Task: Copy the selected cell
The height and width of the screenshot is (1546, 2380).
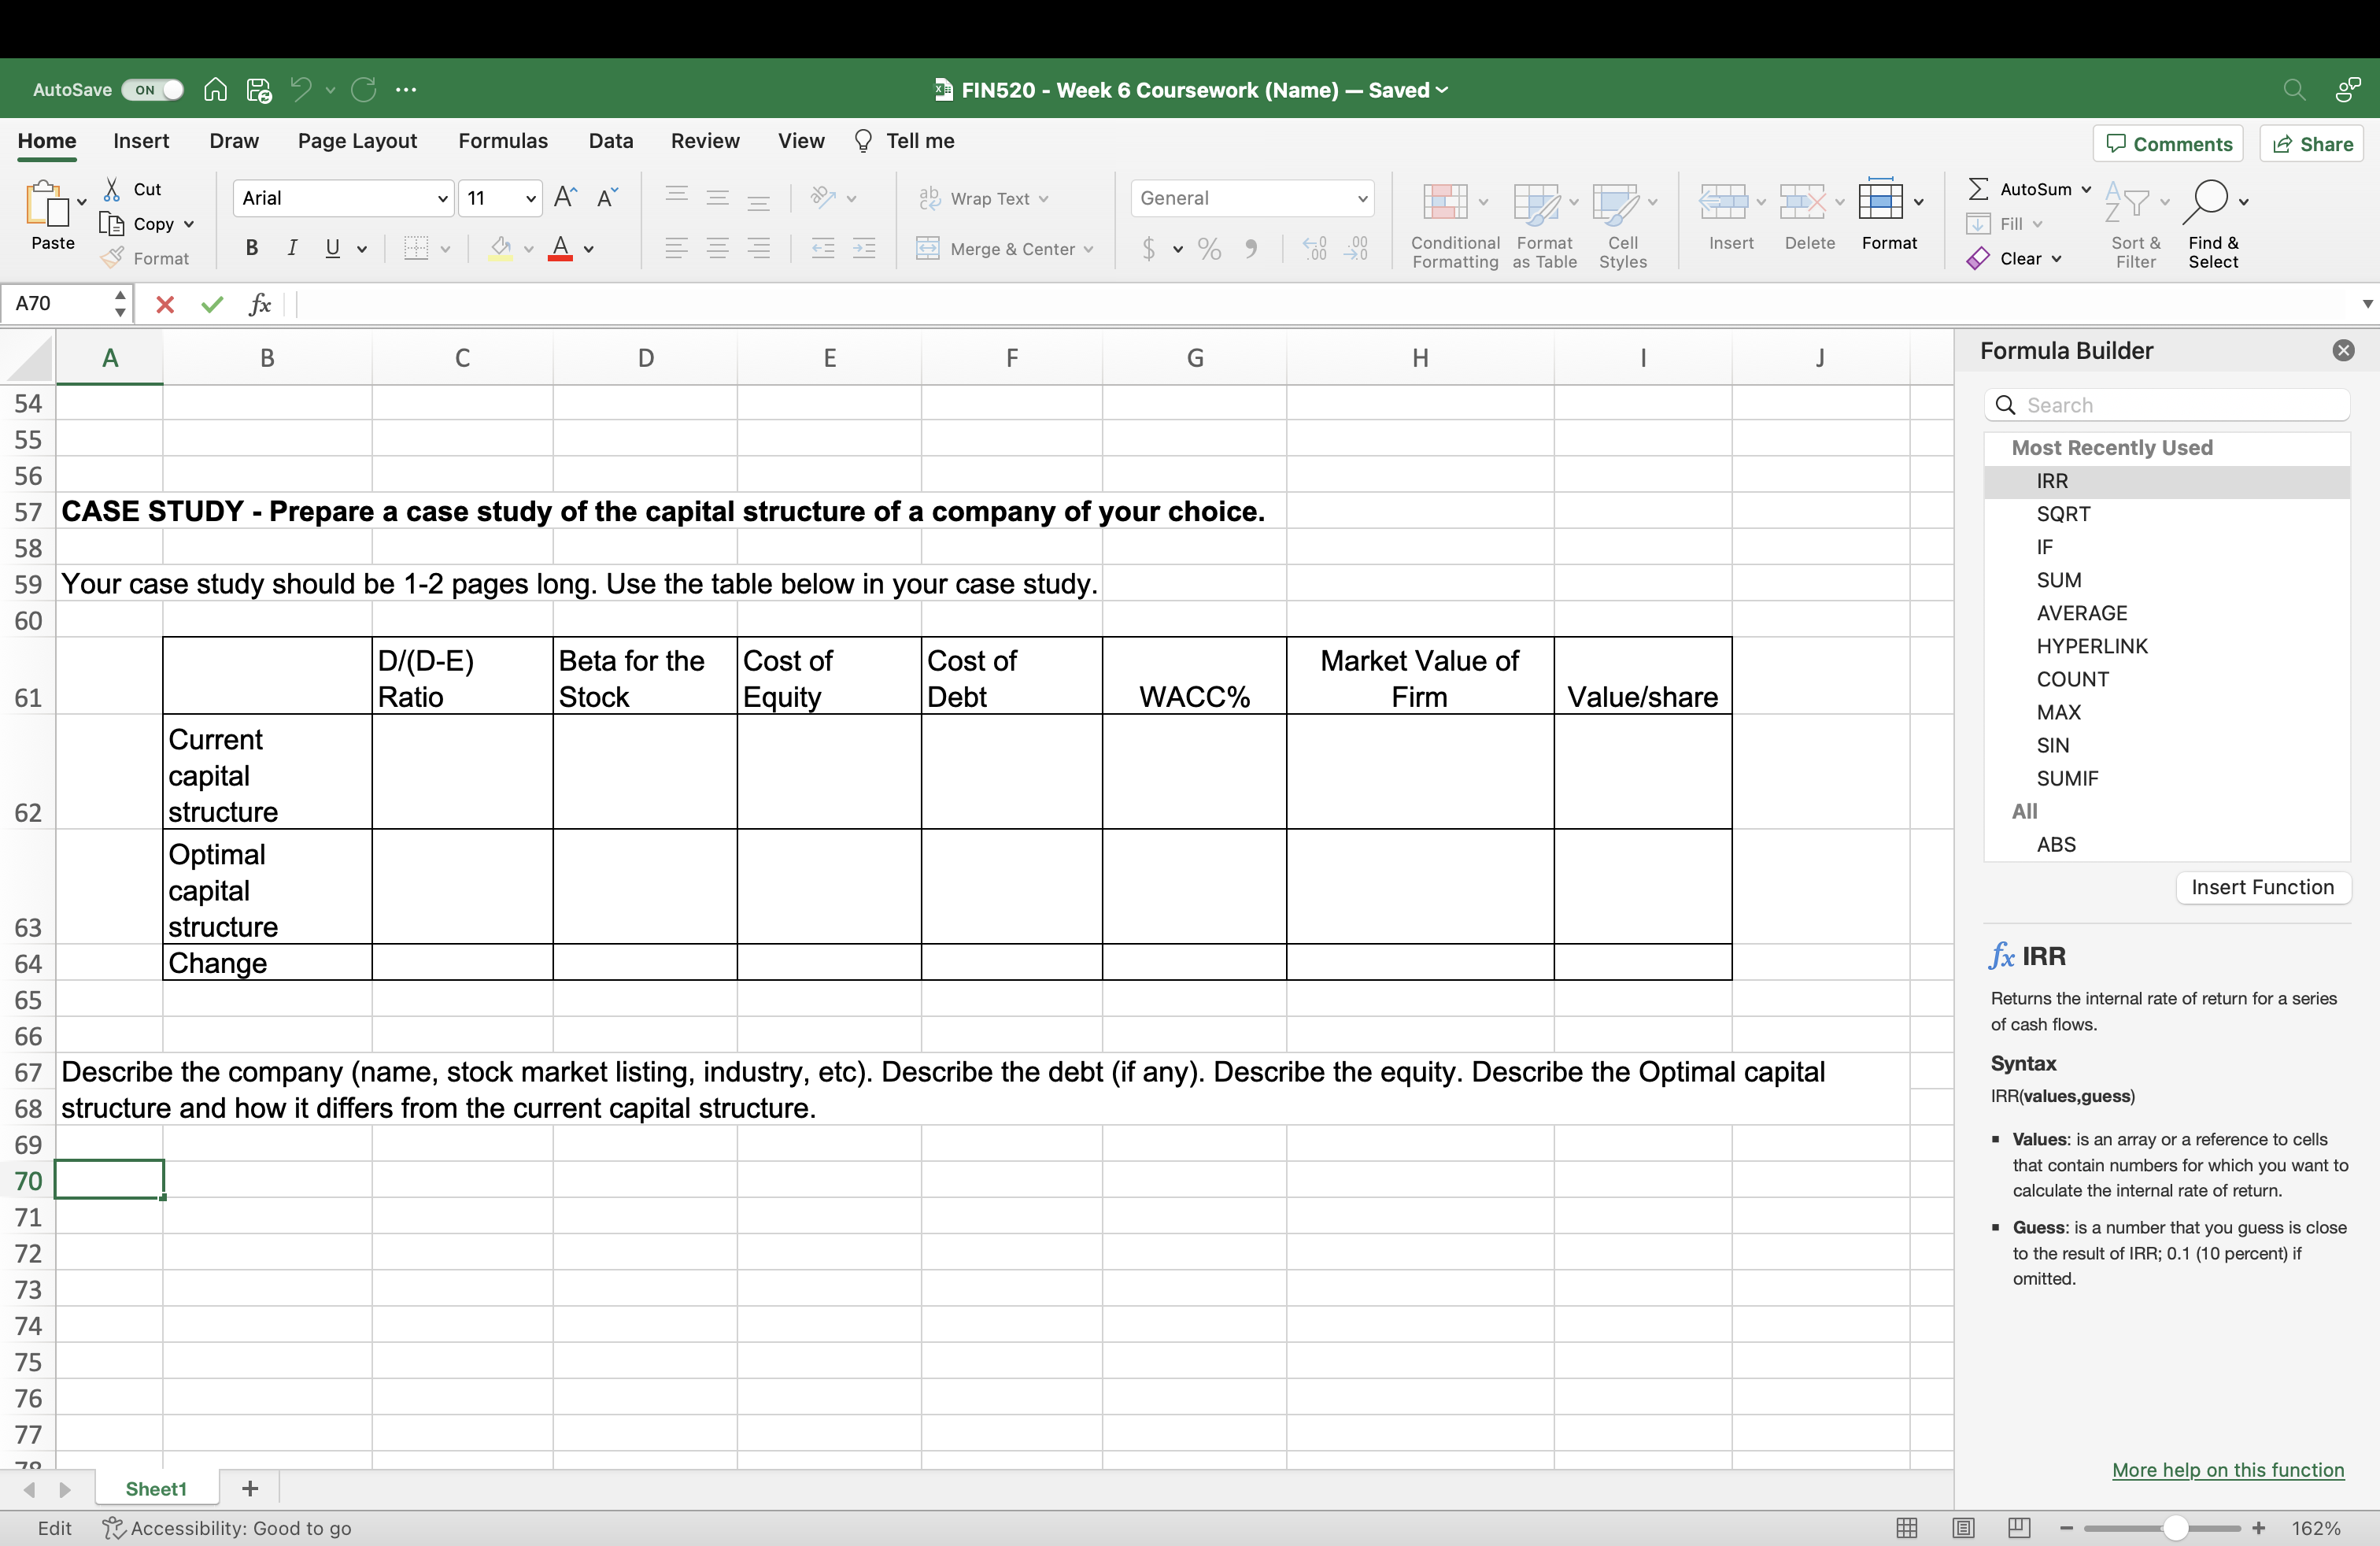Action: click(x=137, y=224)
